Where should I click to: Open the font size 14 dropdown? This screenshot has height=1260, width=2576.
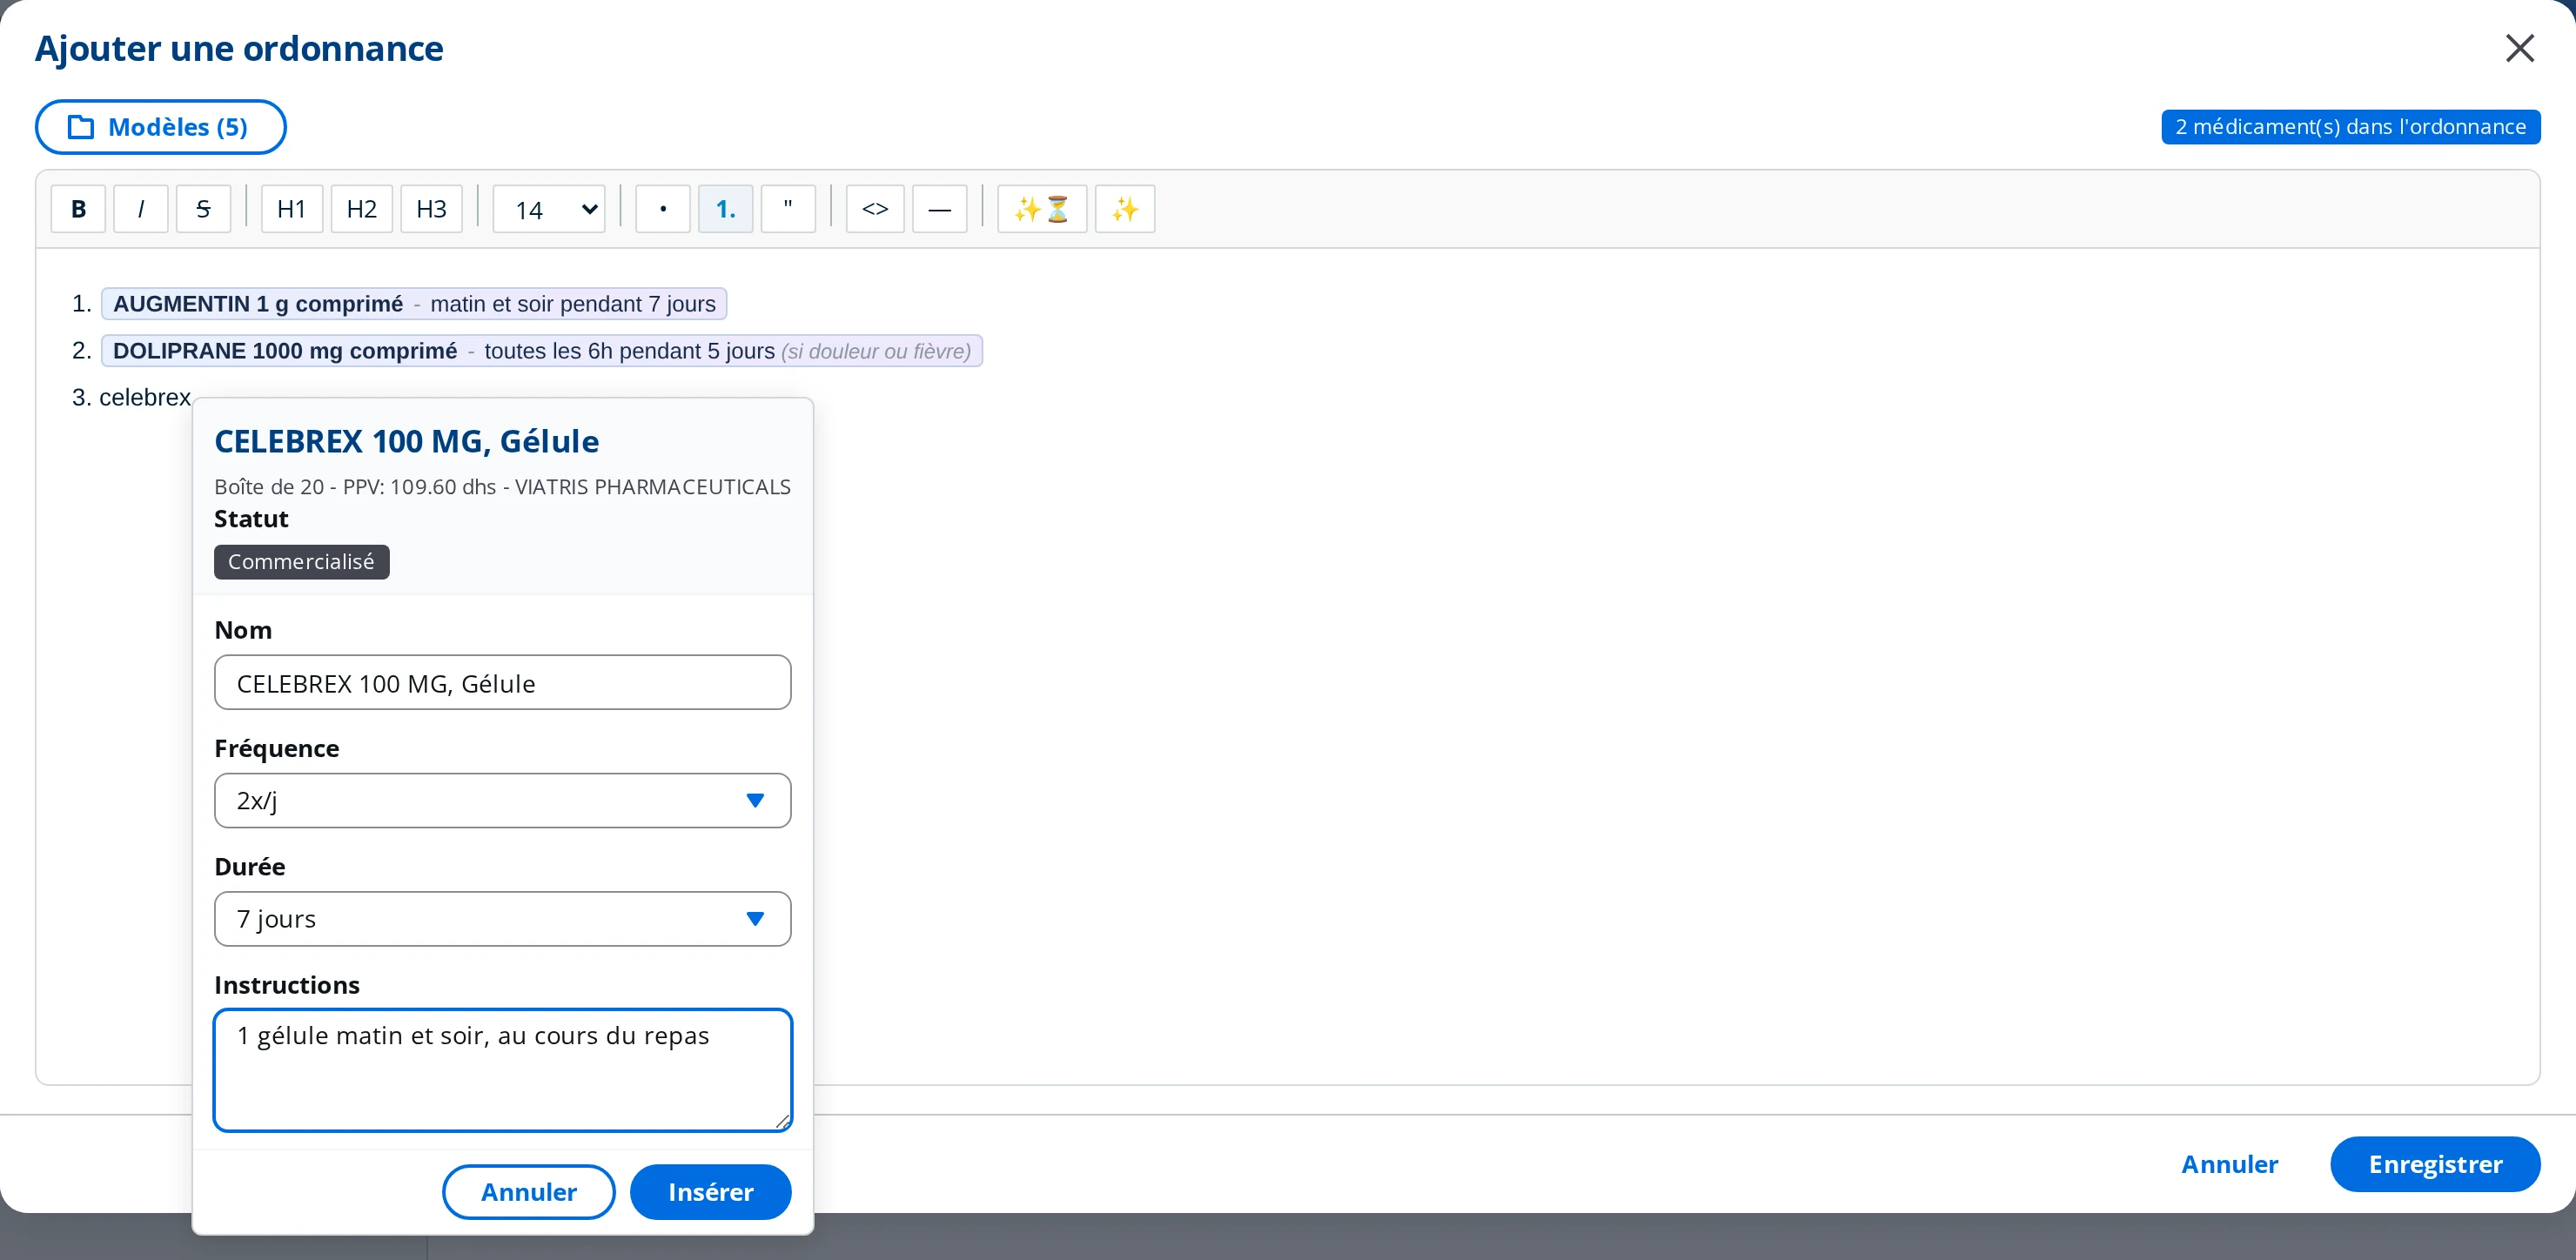549,209
